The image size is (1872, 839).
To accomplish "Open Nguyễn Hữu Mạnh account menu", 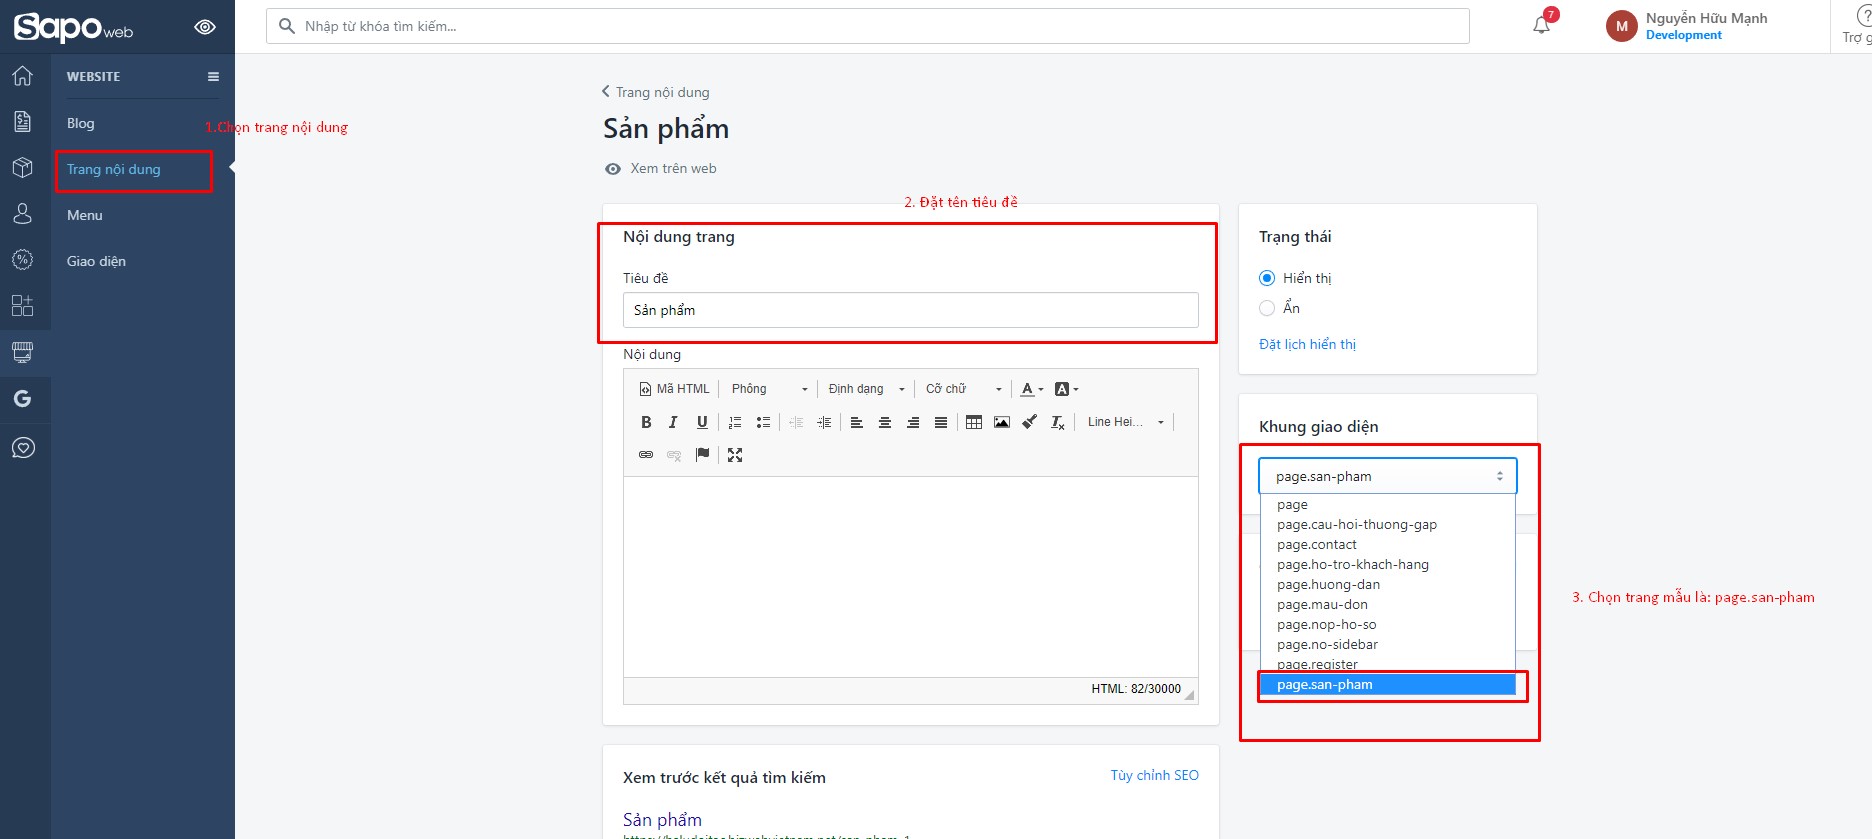I will [x=1687, y=26].
